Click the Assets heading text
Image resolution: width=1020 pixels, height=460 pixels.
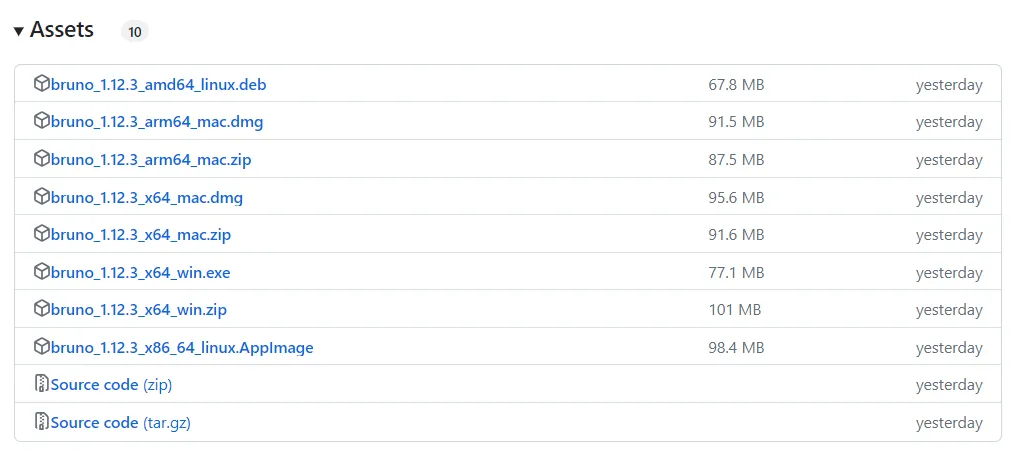pyautogui.click(x=62, y=30)
